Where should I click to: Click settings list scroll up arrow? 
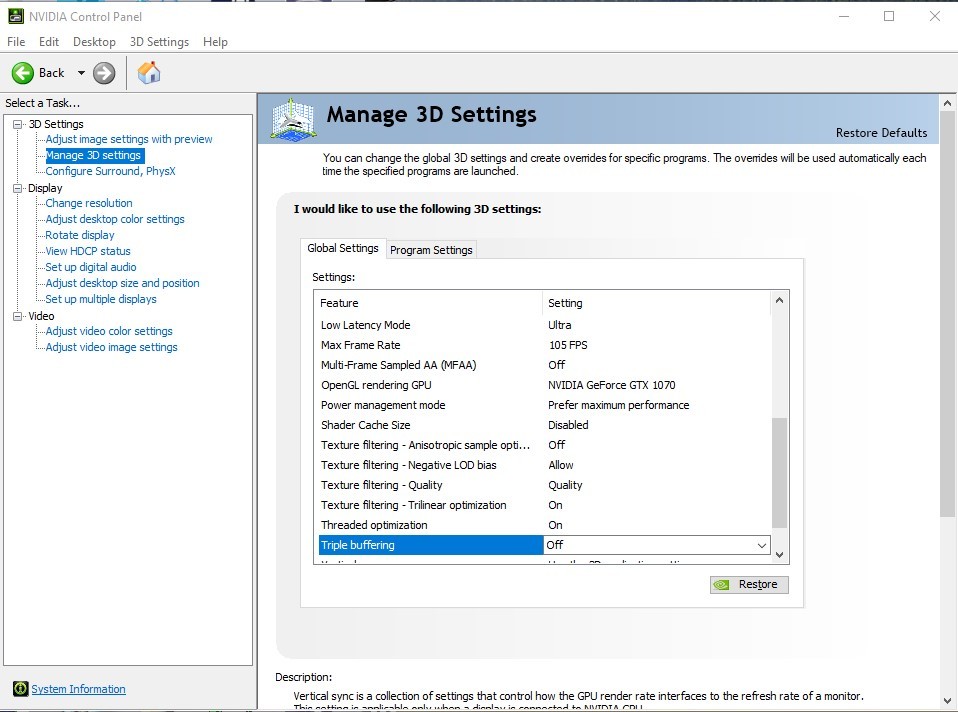779,300
